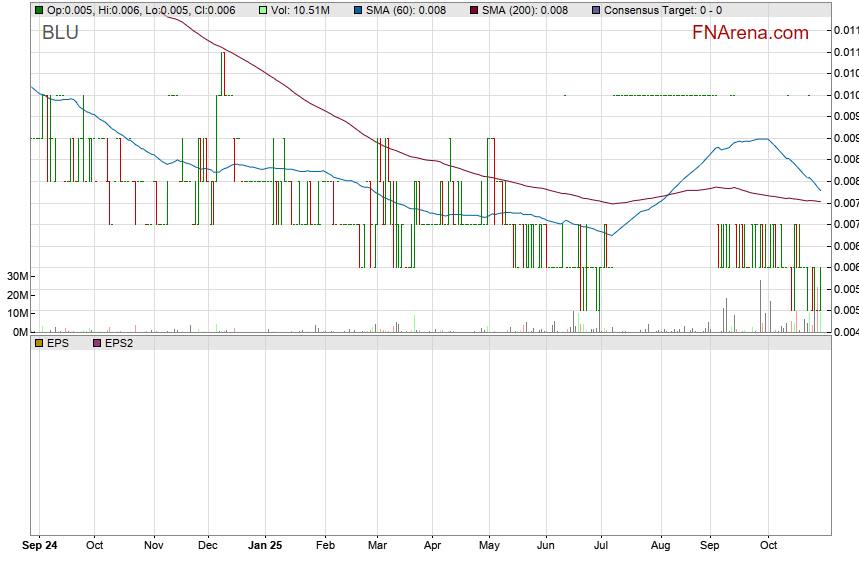Image resolution: width=859 pixels, height=566 pixels.
Task: Click the magenta EPS2 legend swatch
Action: click(x=97, y=343)
